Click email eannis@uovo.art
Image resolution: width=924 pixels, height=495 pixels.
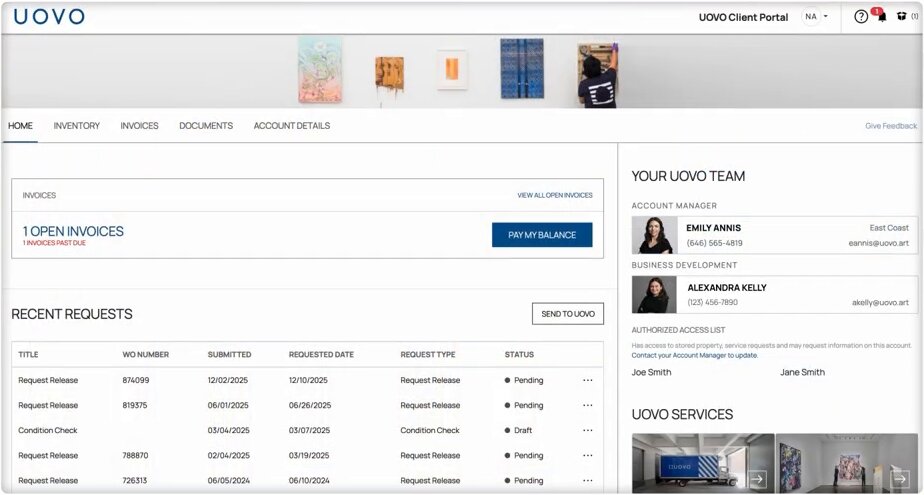point(879,243)
